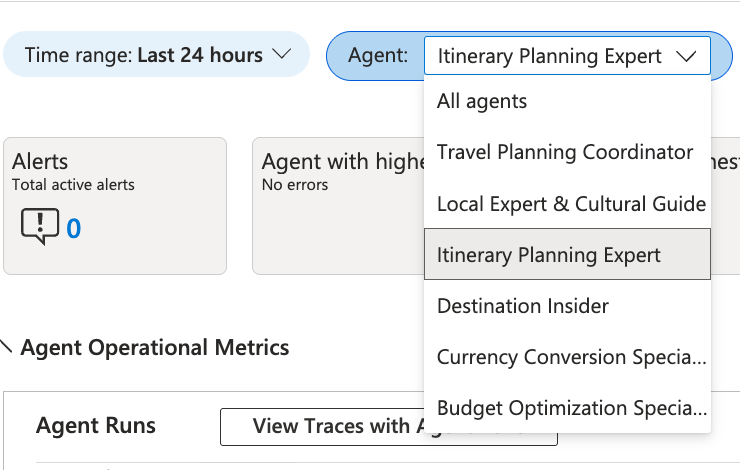
Task: Click the Agent combo box selected text
Action: pos(549,57)
